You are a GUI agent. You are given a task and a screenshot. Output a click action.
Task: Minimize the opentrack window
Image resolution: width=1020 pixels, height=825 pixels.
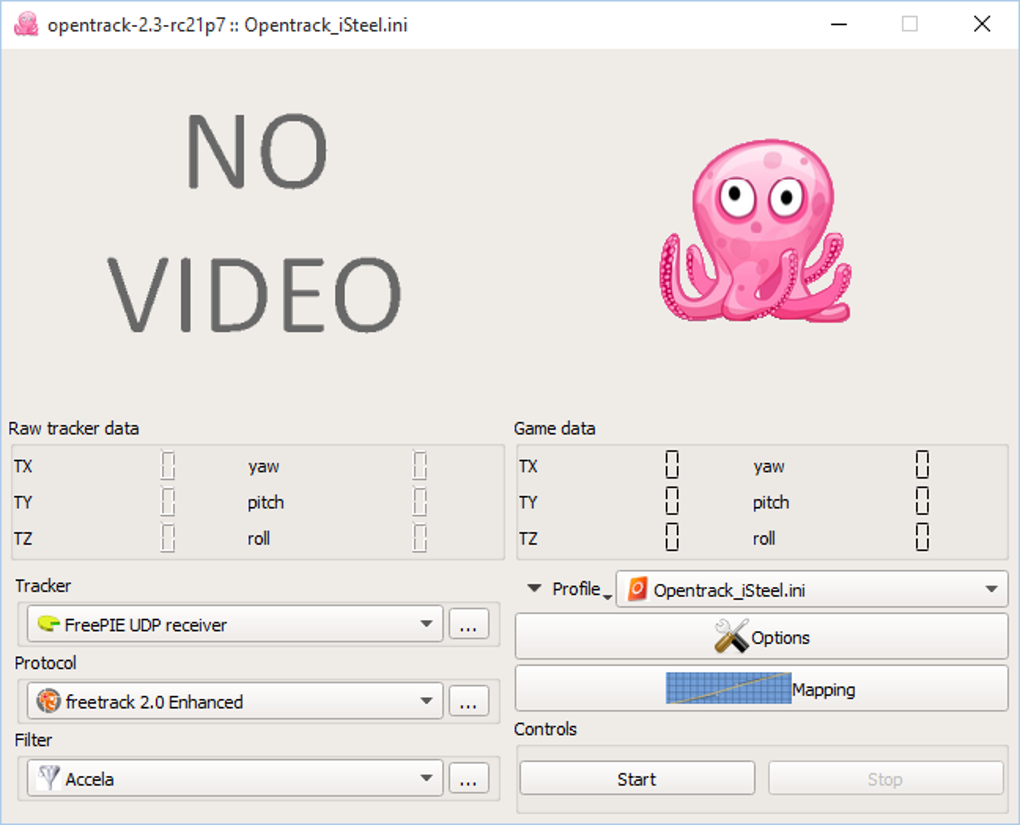[x=839, y=25]
